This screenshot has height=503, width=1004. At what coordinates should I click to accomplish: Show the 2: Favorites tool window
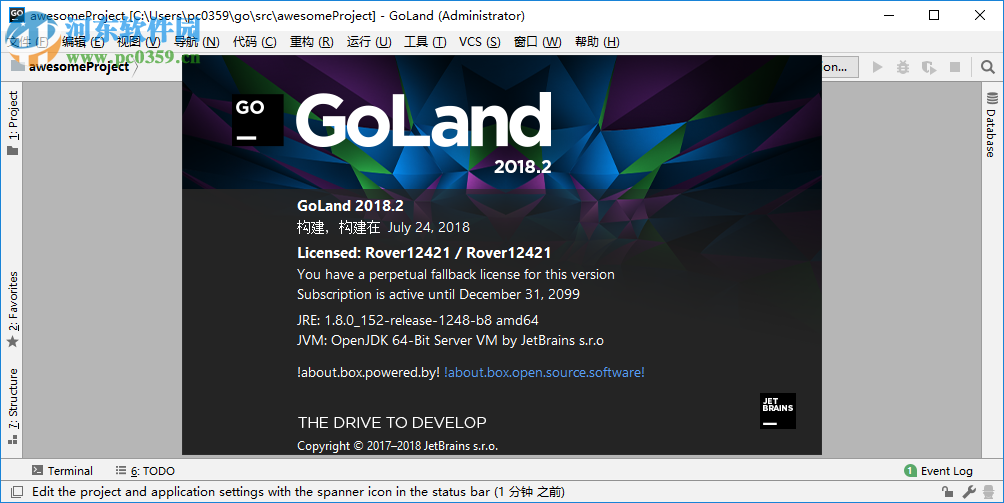pos(13,308)
